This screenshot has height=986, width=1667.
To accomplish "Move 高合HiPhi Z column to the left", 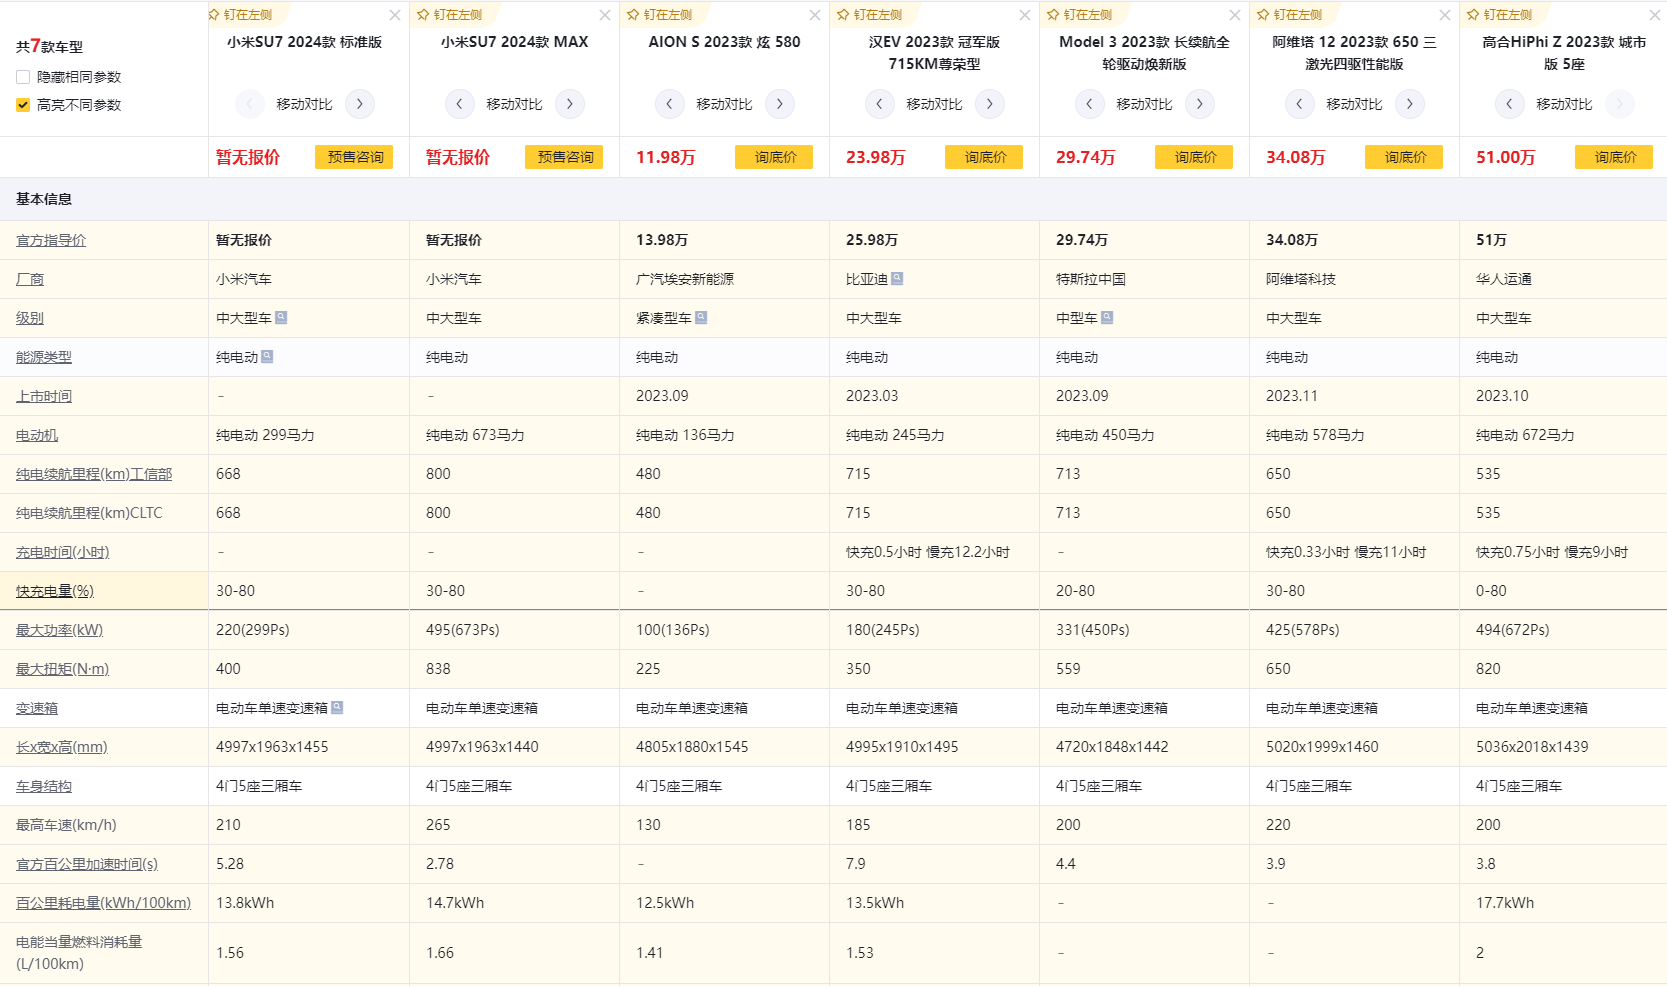I will coord(1509,104).
